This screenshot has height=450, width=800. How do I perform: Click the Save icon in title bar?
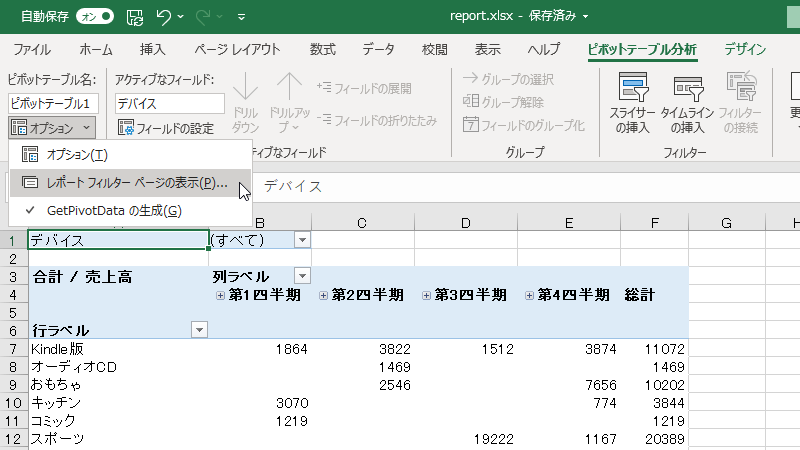[x=135, y=17]
